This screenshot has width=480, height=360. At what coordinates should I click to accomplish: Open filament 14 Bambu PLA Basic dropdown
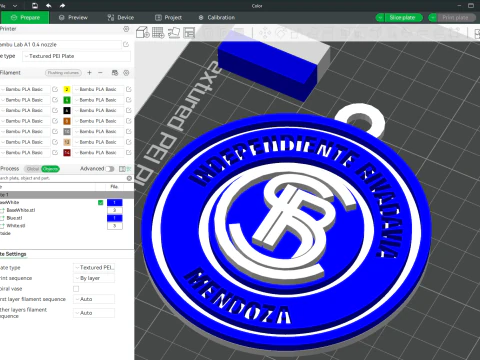tap(98, 153)
